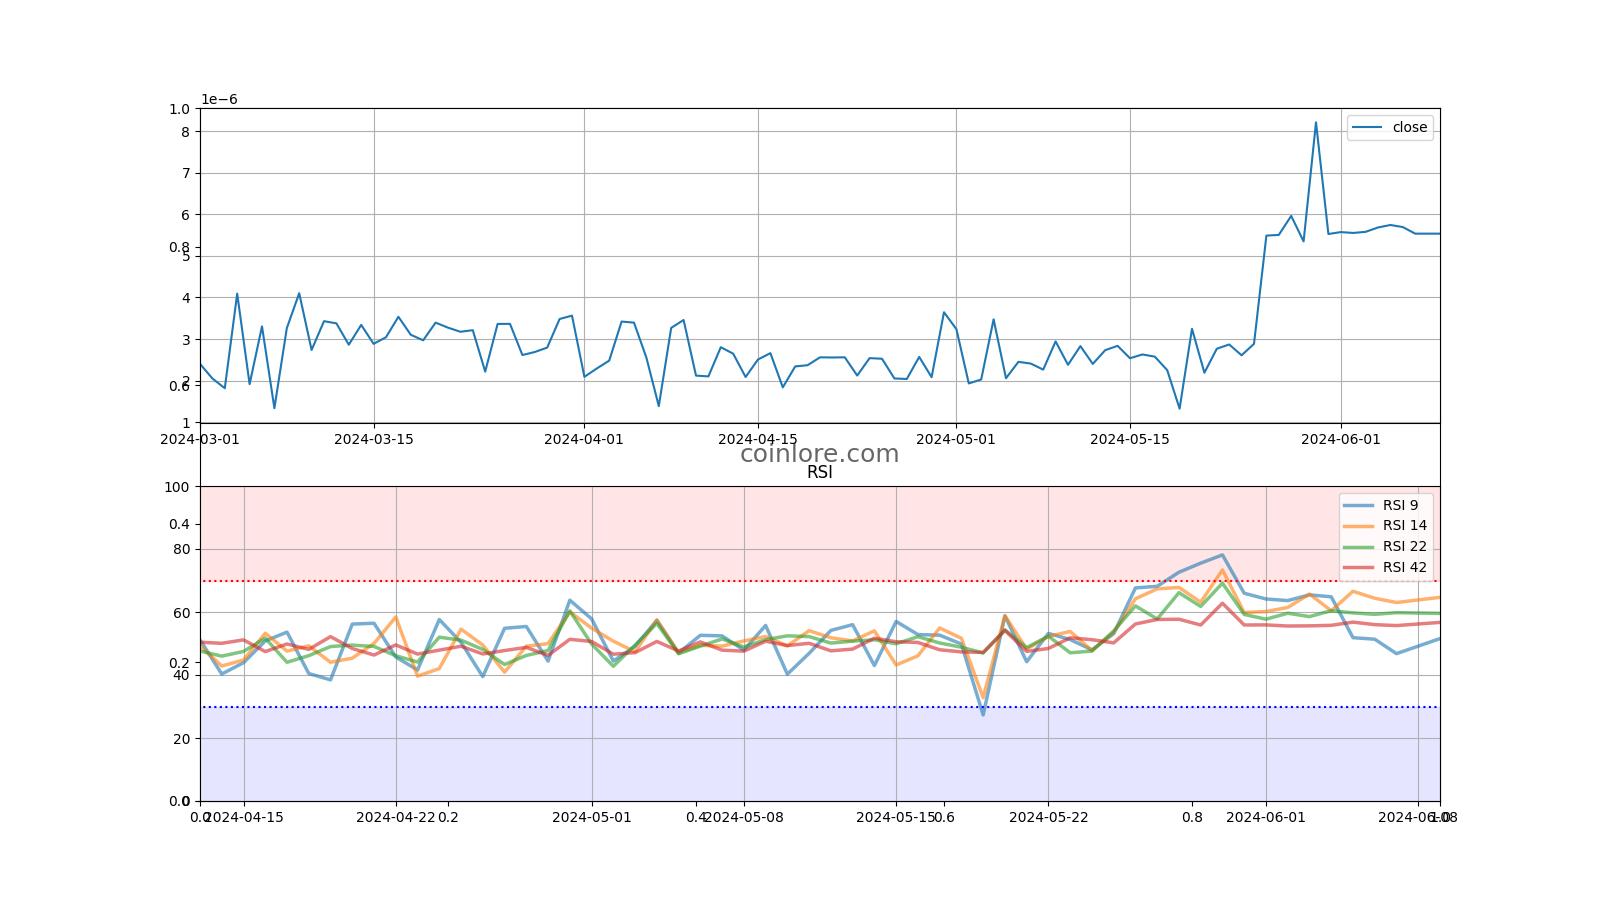Click the RSI 22 green line swatch
The width and height of the screenshot is (1600, 900).
click(x=1358, y=547)
